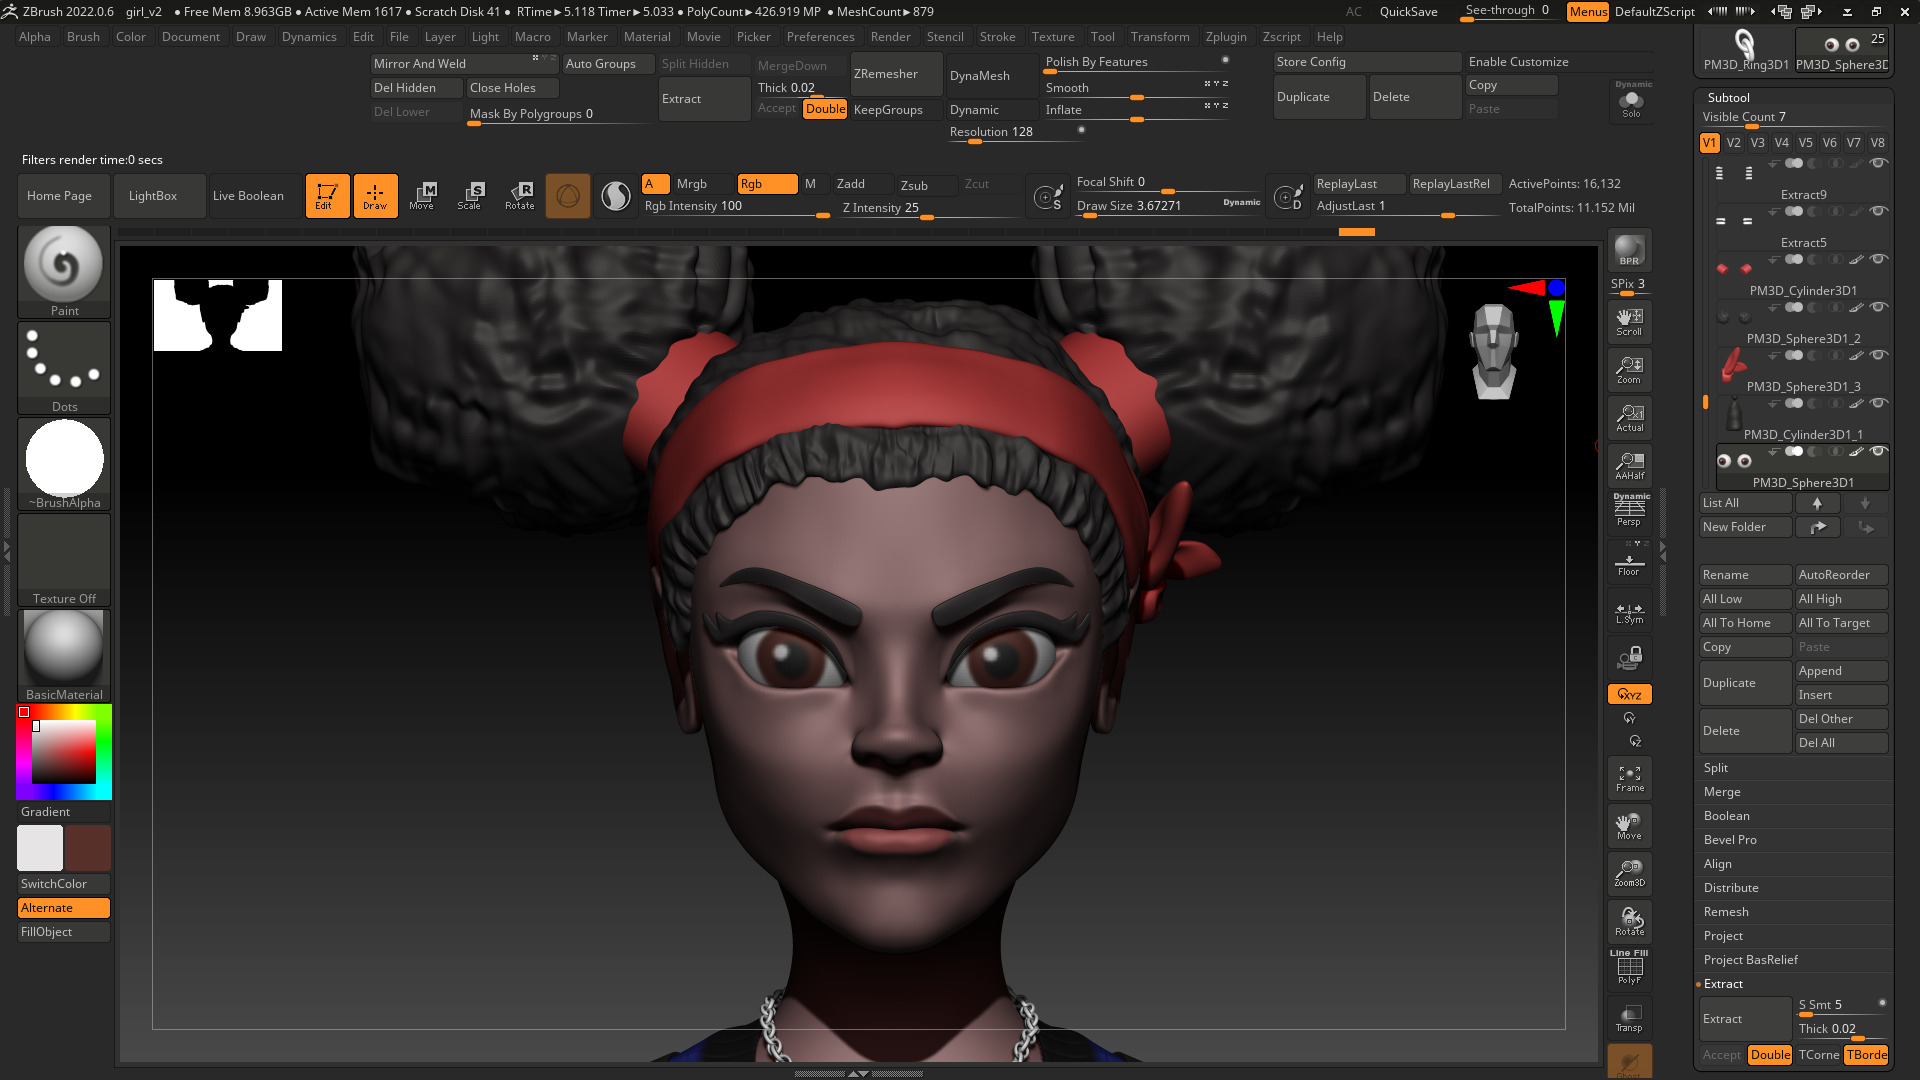Collapse the Extract section header
Viewport: 1920px width, 1080px height.
[x=1723, y=984]
